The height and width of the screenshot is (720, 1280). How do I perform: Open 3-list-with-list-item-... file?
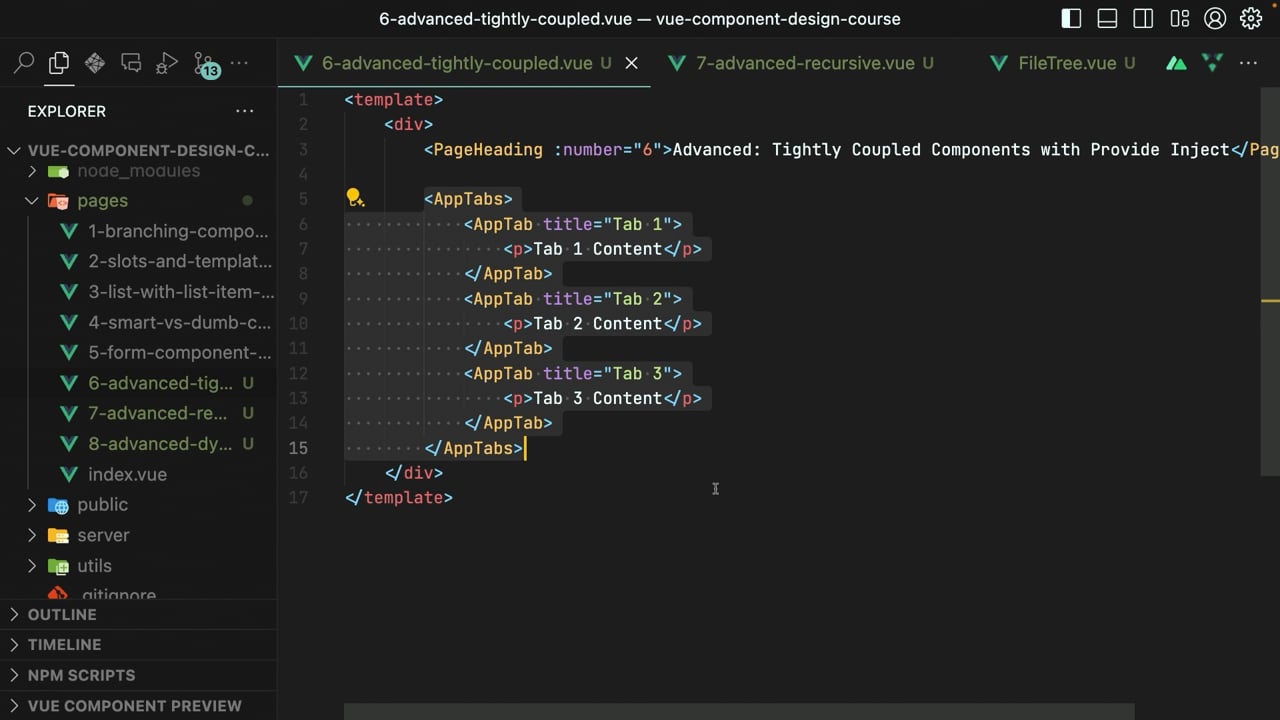point(181,292)
